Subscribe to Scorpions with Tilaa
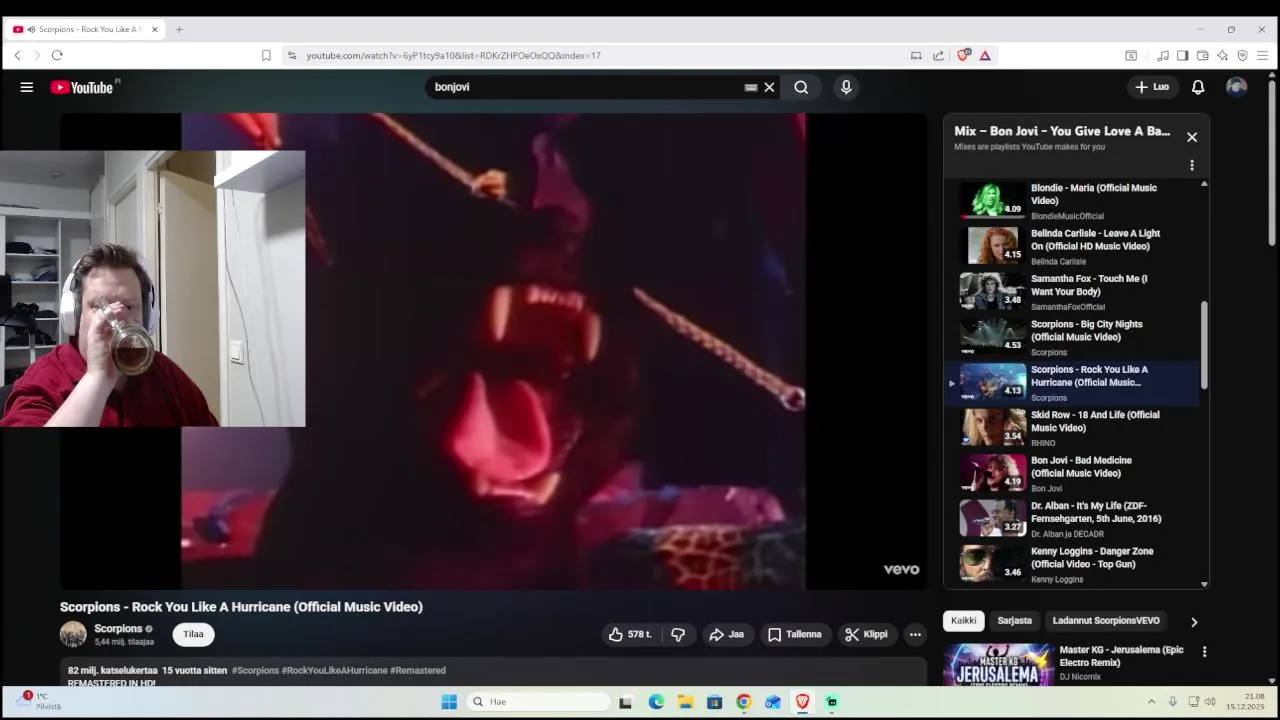 193,634
